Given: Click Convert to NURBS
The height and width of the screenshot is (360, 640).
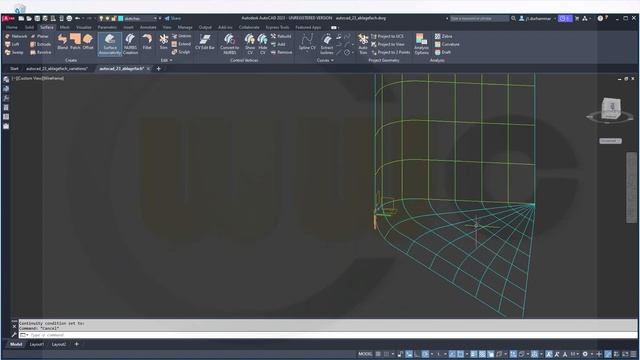Looking at the screenshot, I should (229, 44).
